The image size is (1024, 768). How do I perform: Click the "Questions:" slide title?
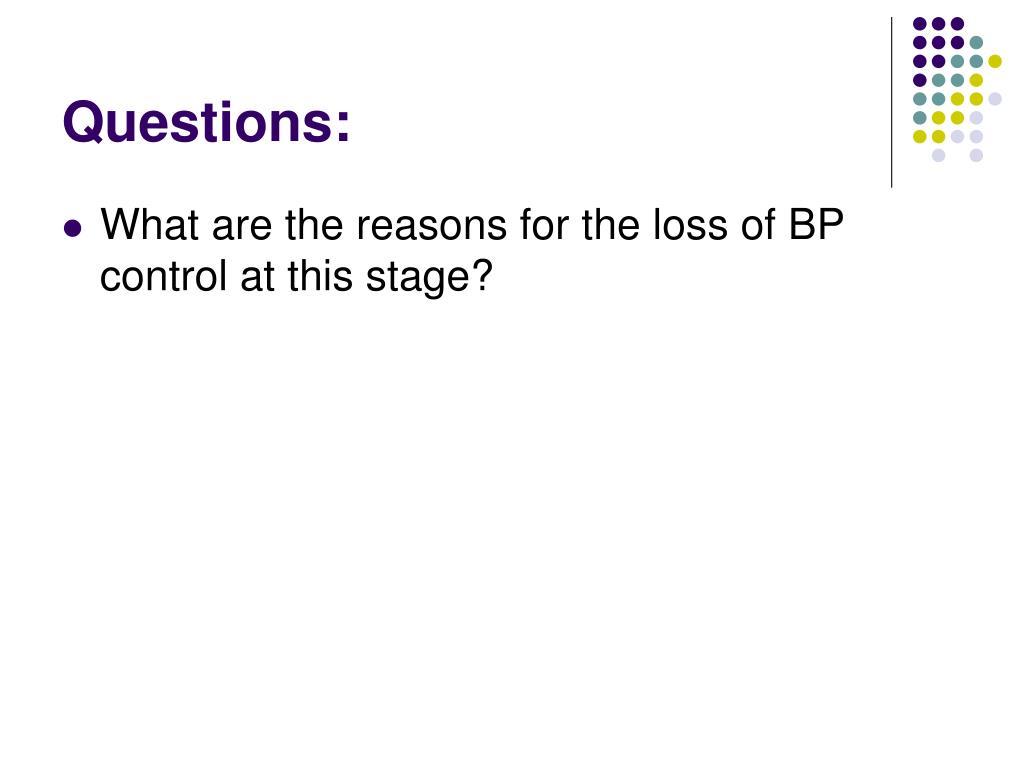(x=206, y=123)
